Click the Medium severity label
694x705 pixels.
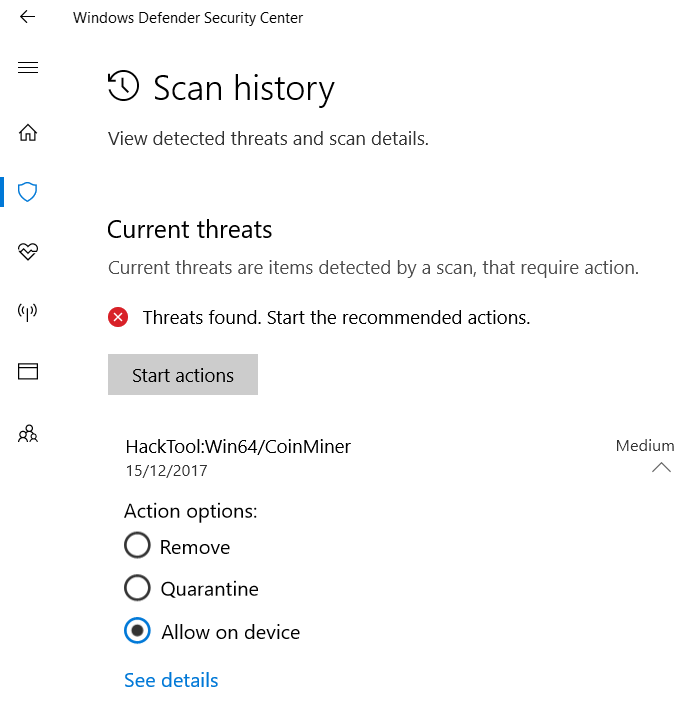point(645,446)
